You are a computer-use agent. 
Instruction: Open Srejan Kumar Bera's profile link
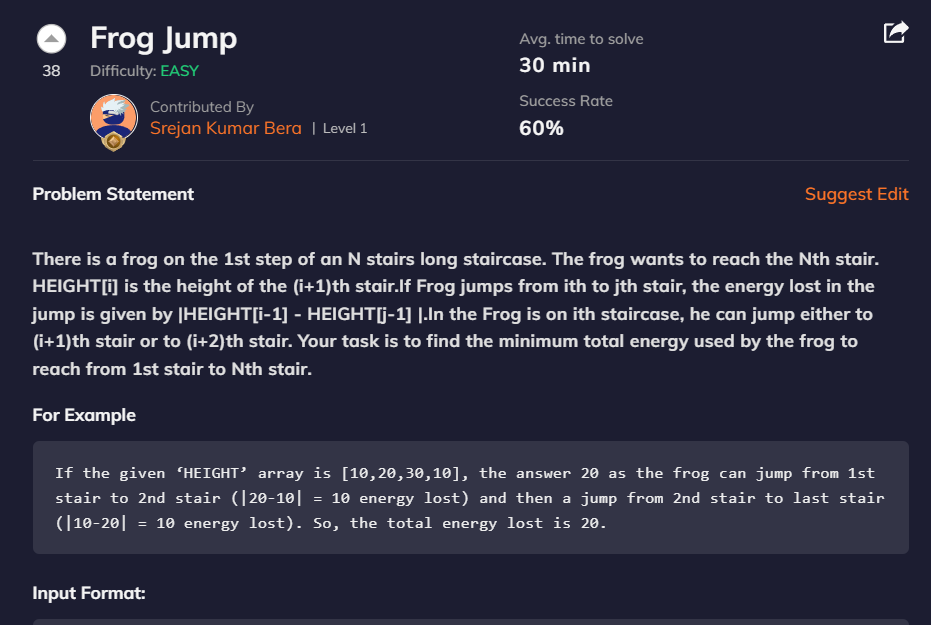point(226,128)
